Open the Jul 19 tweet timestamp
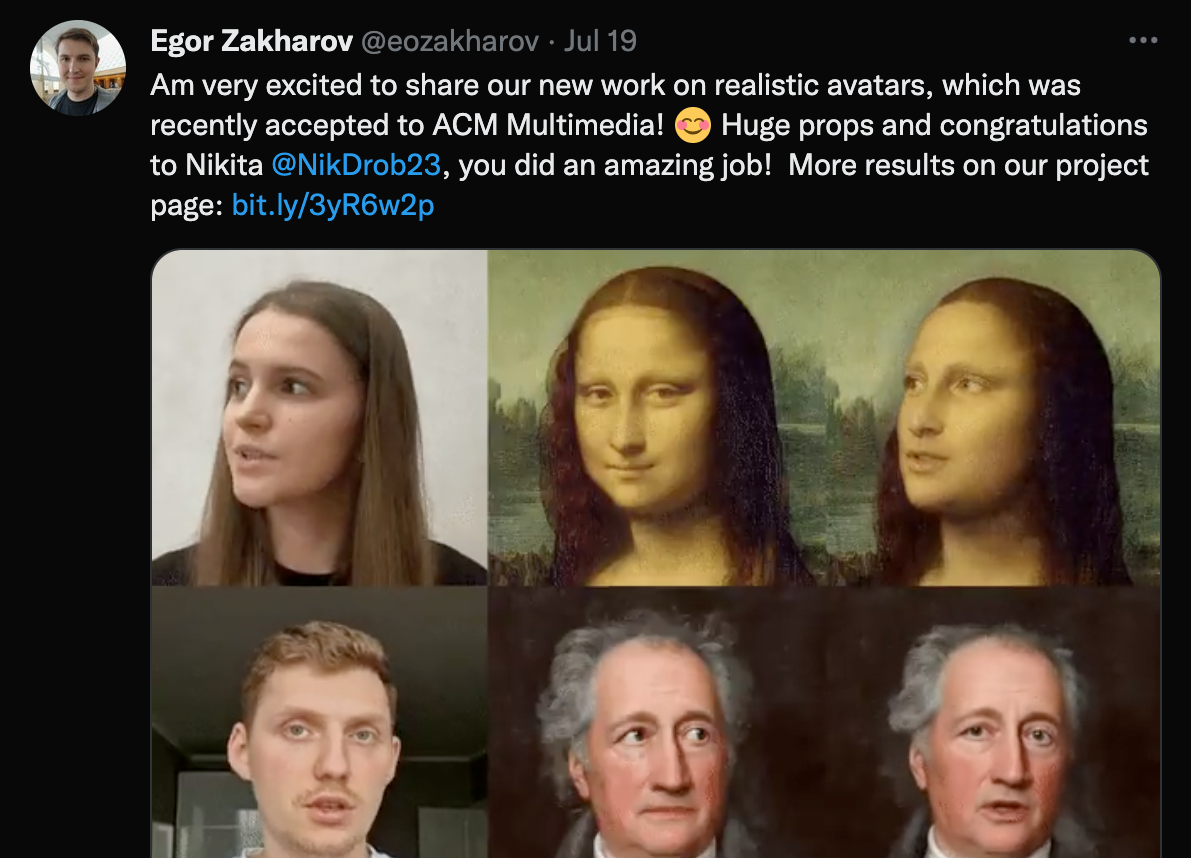The height and width of the screenshot is (858, 1191). point(600,41)
